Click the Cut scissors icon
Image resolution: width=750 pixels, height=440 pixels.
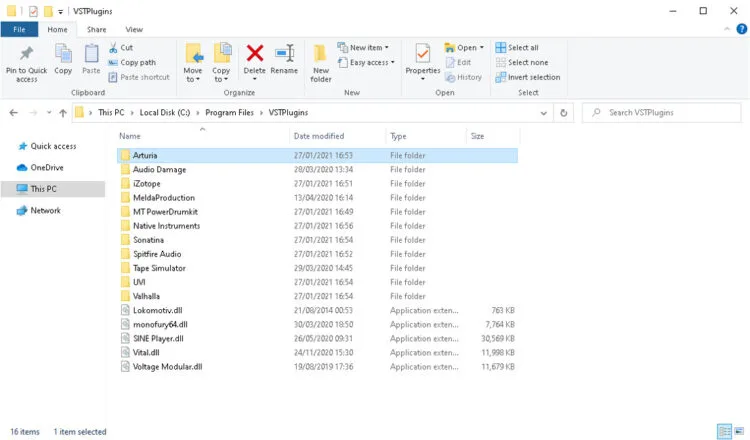(x=113, y=47)
